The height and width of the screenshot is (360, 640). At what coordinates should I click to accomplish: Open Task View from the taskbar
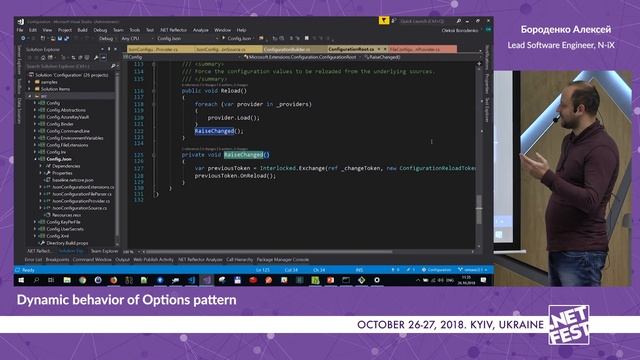51,280
